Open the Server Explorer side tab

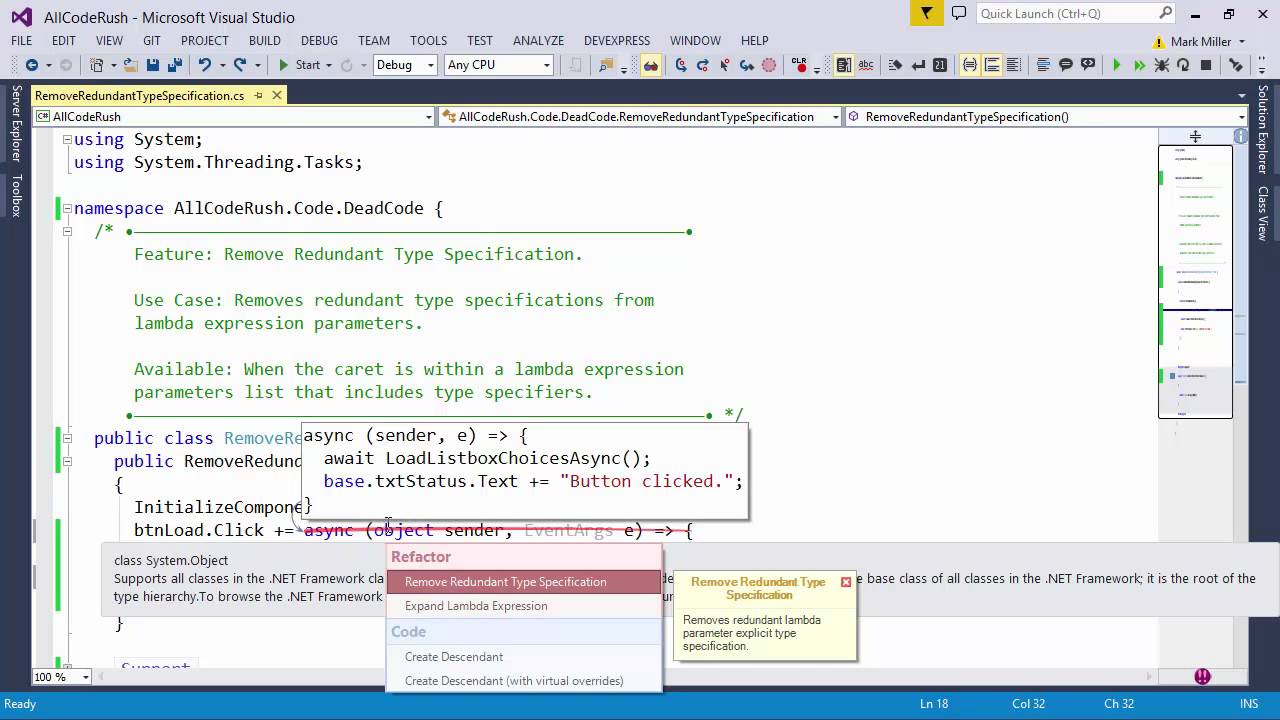(16, 123)
